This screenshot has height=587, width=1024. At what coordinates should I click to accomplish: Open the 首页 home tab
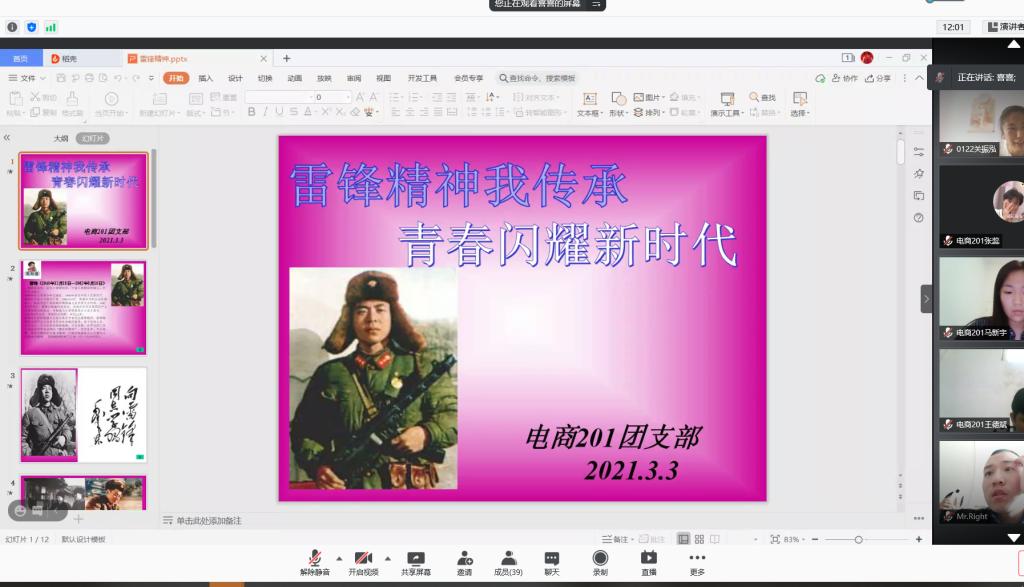click(21, 58)
